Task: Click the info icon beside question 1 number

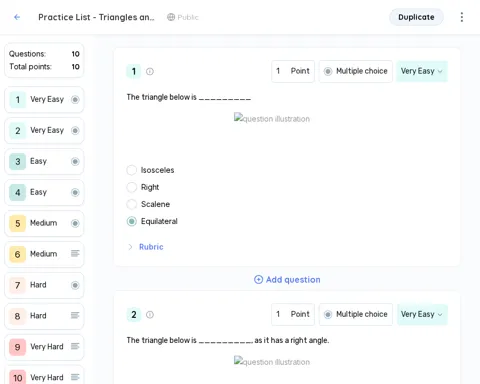Action: pos(150,71)
